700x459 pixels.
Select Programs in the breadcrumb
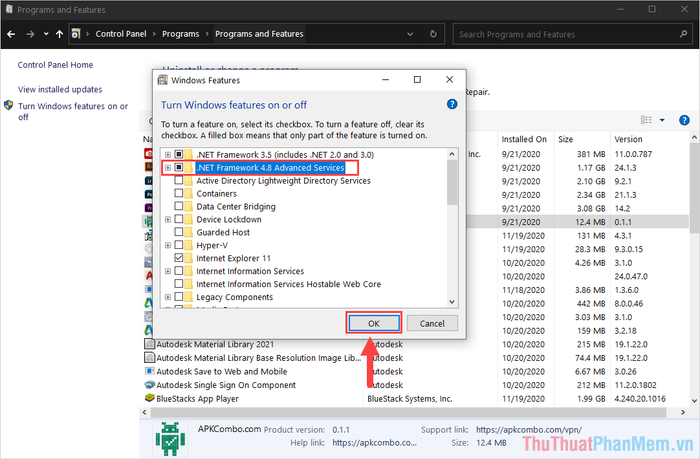(x=180, y=34)
